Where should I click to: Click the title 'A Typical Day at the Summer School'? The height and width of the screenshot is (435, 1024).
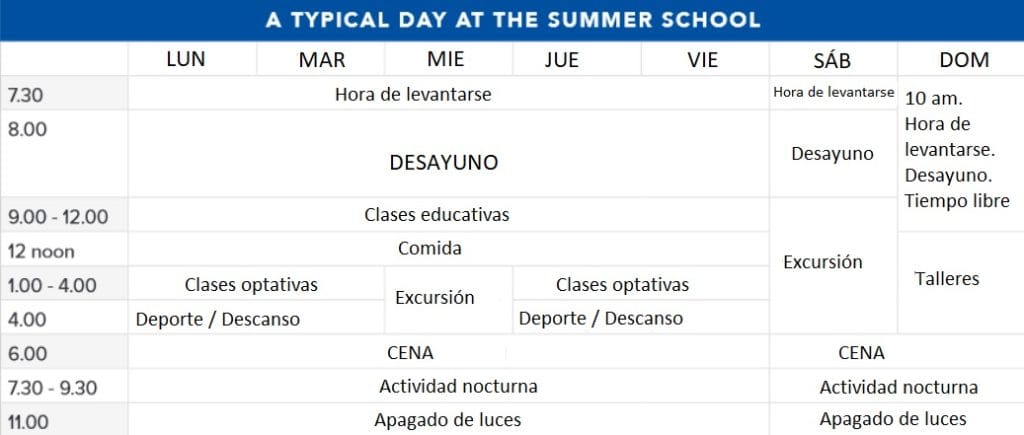click(512, 20)
